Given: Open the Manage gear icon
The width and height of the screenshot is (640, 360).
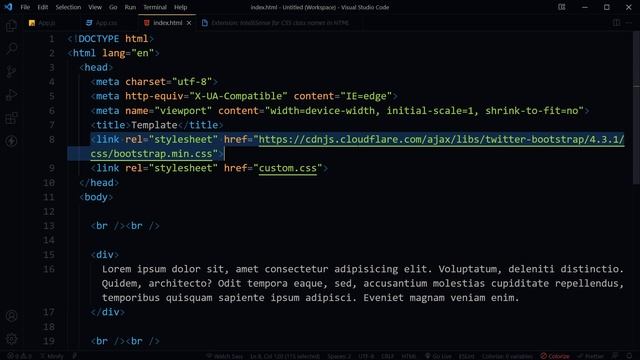Looking at the screenshot, I should coord(11,339).
